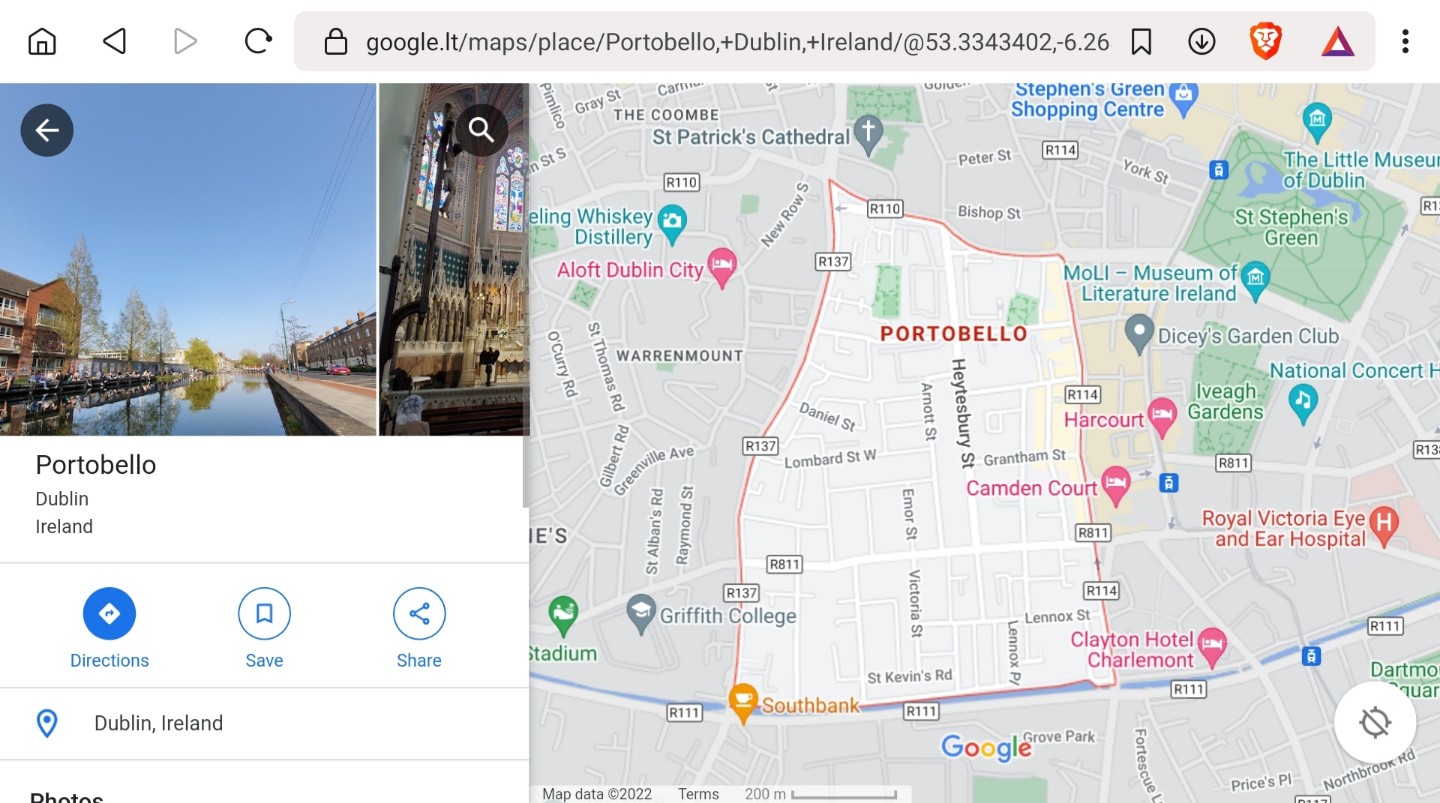Close place panel with back arrow
The height and width of the screenshot is (803, 1440).
point(47,130)
